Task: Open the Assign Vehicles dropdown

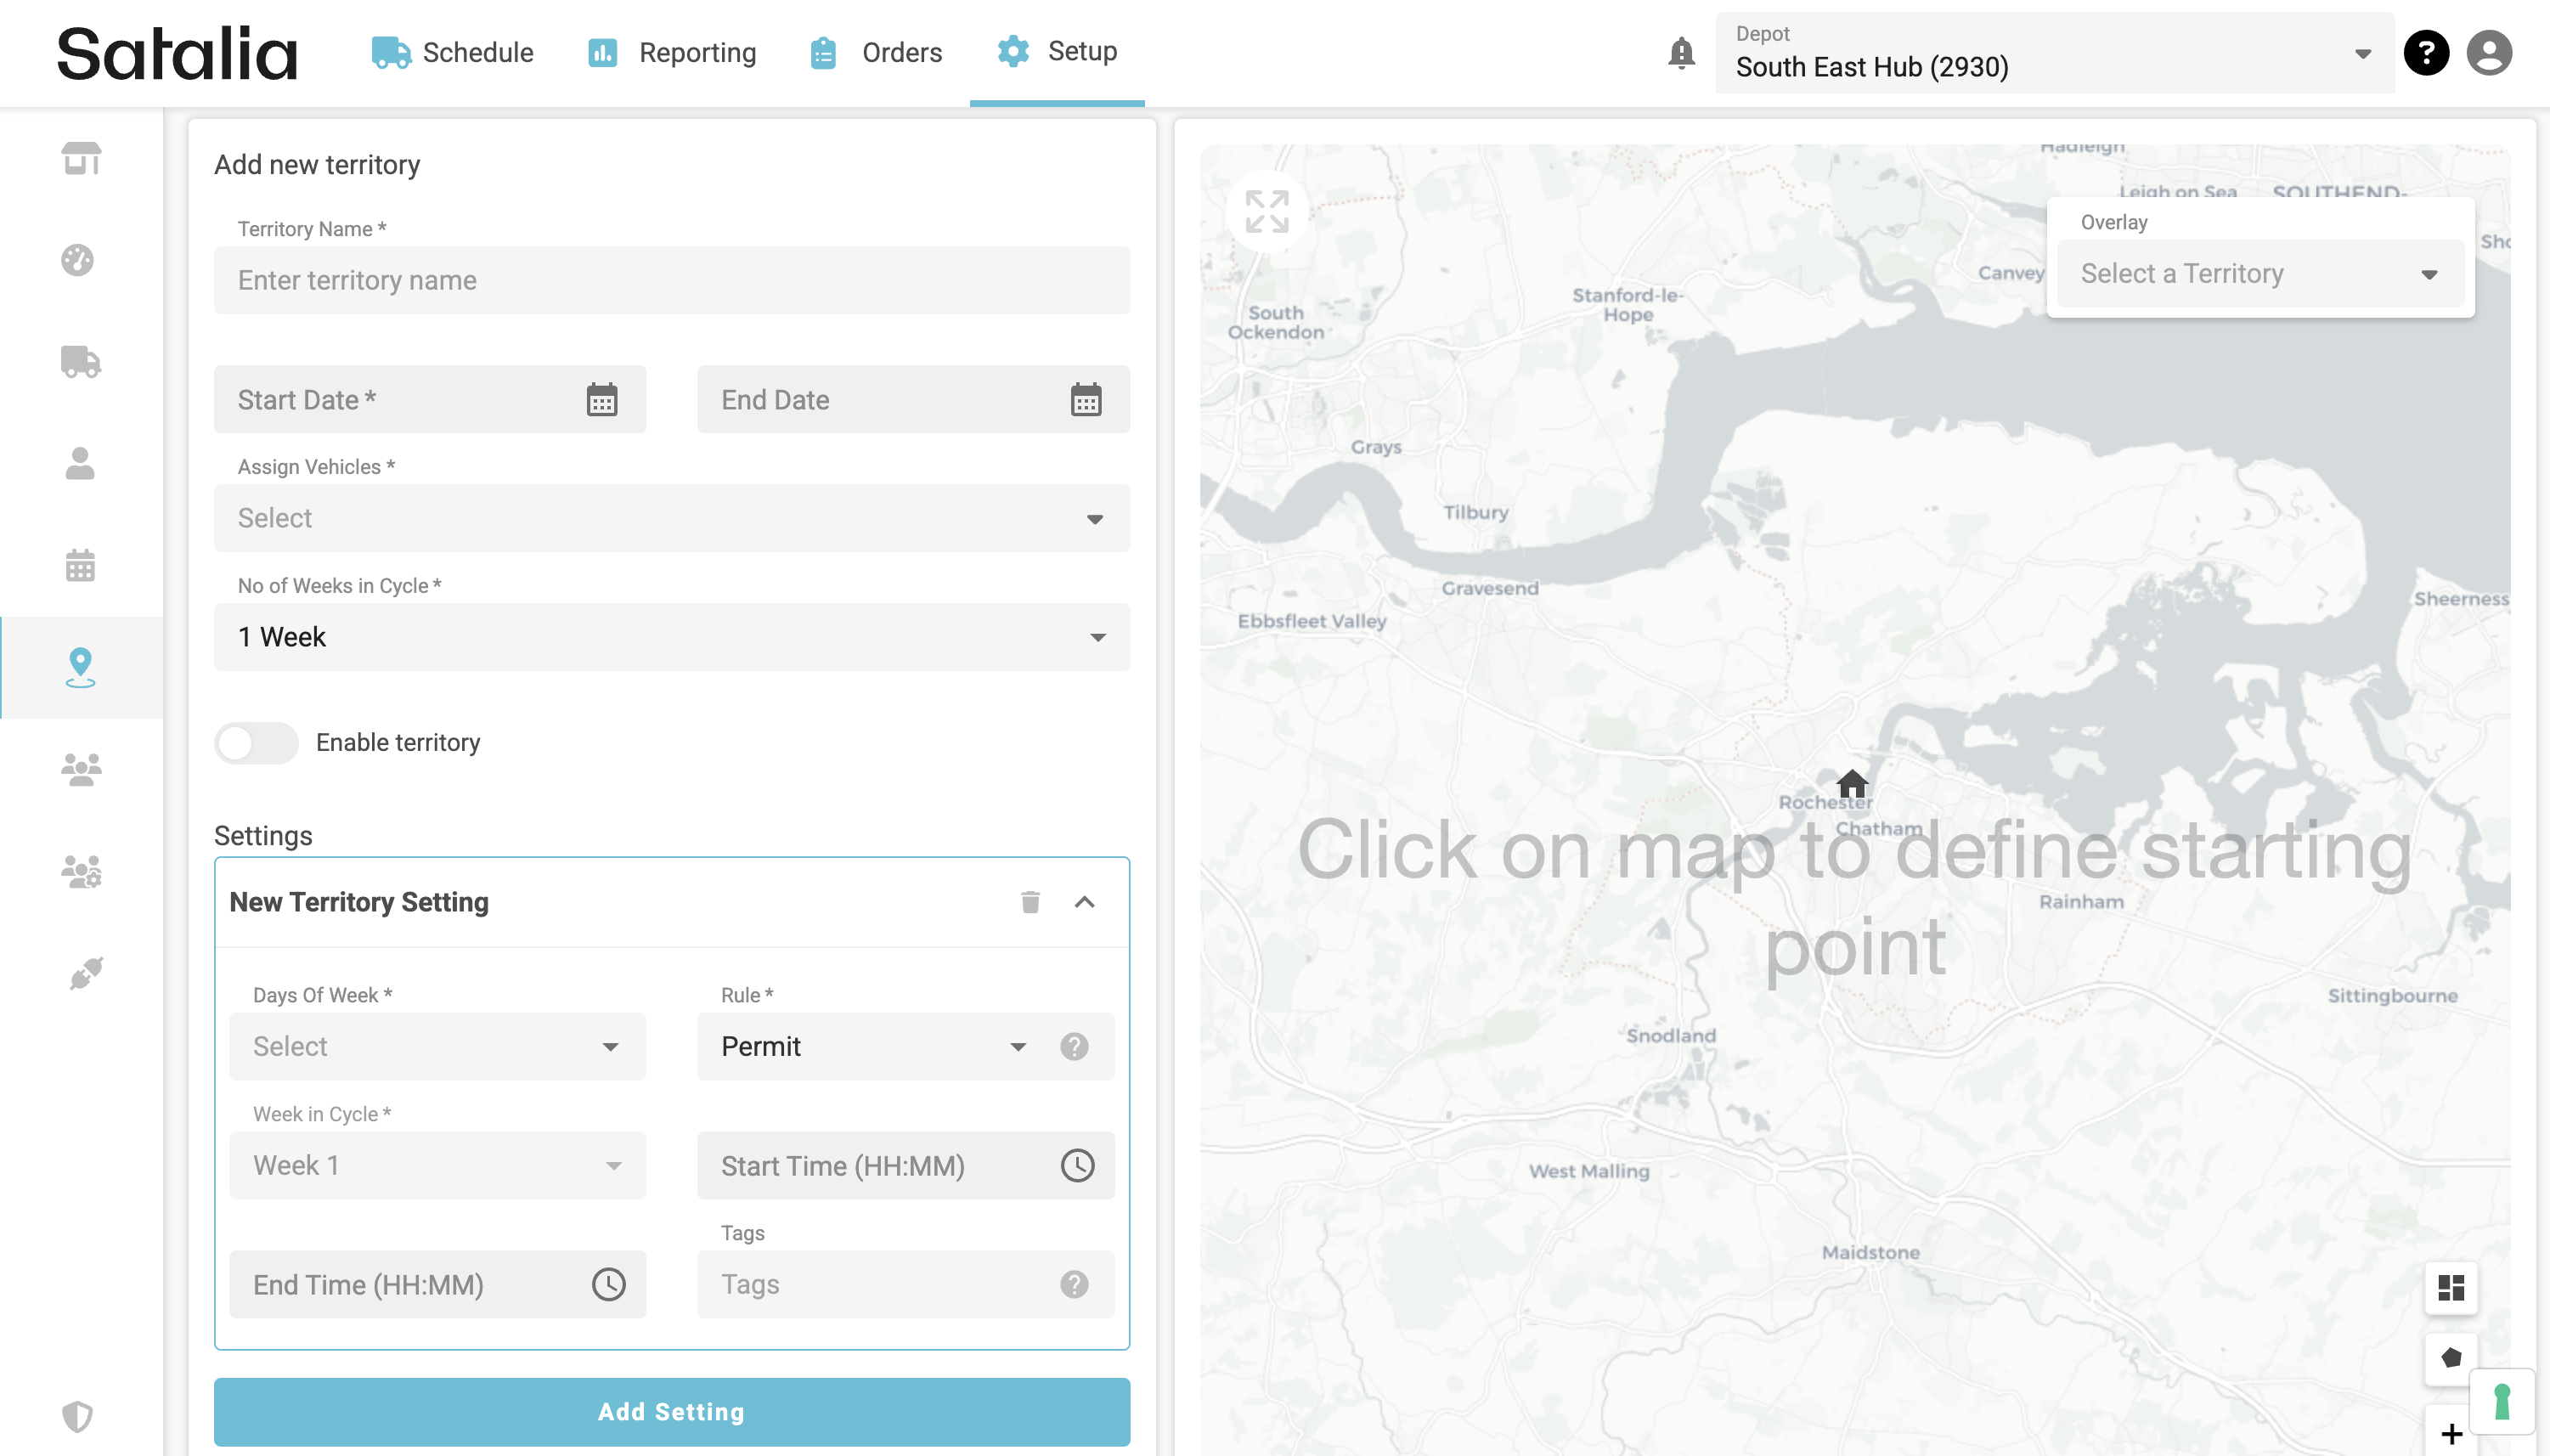Action: tap(672, 518)
